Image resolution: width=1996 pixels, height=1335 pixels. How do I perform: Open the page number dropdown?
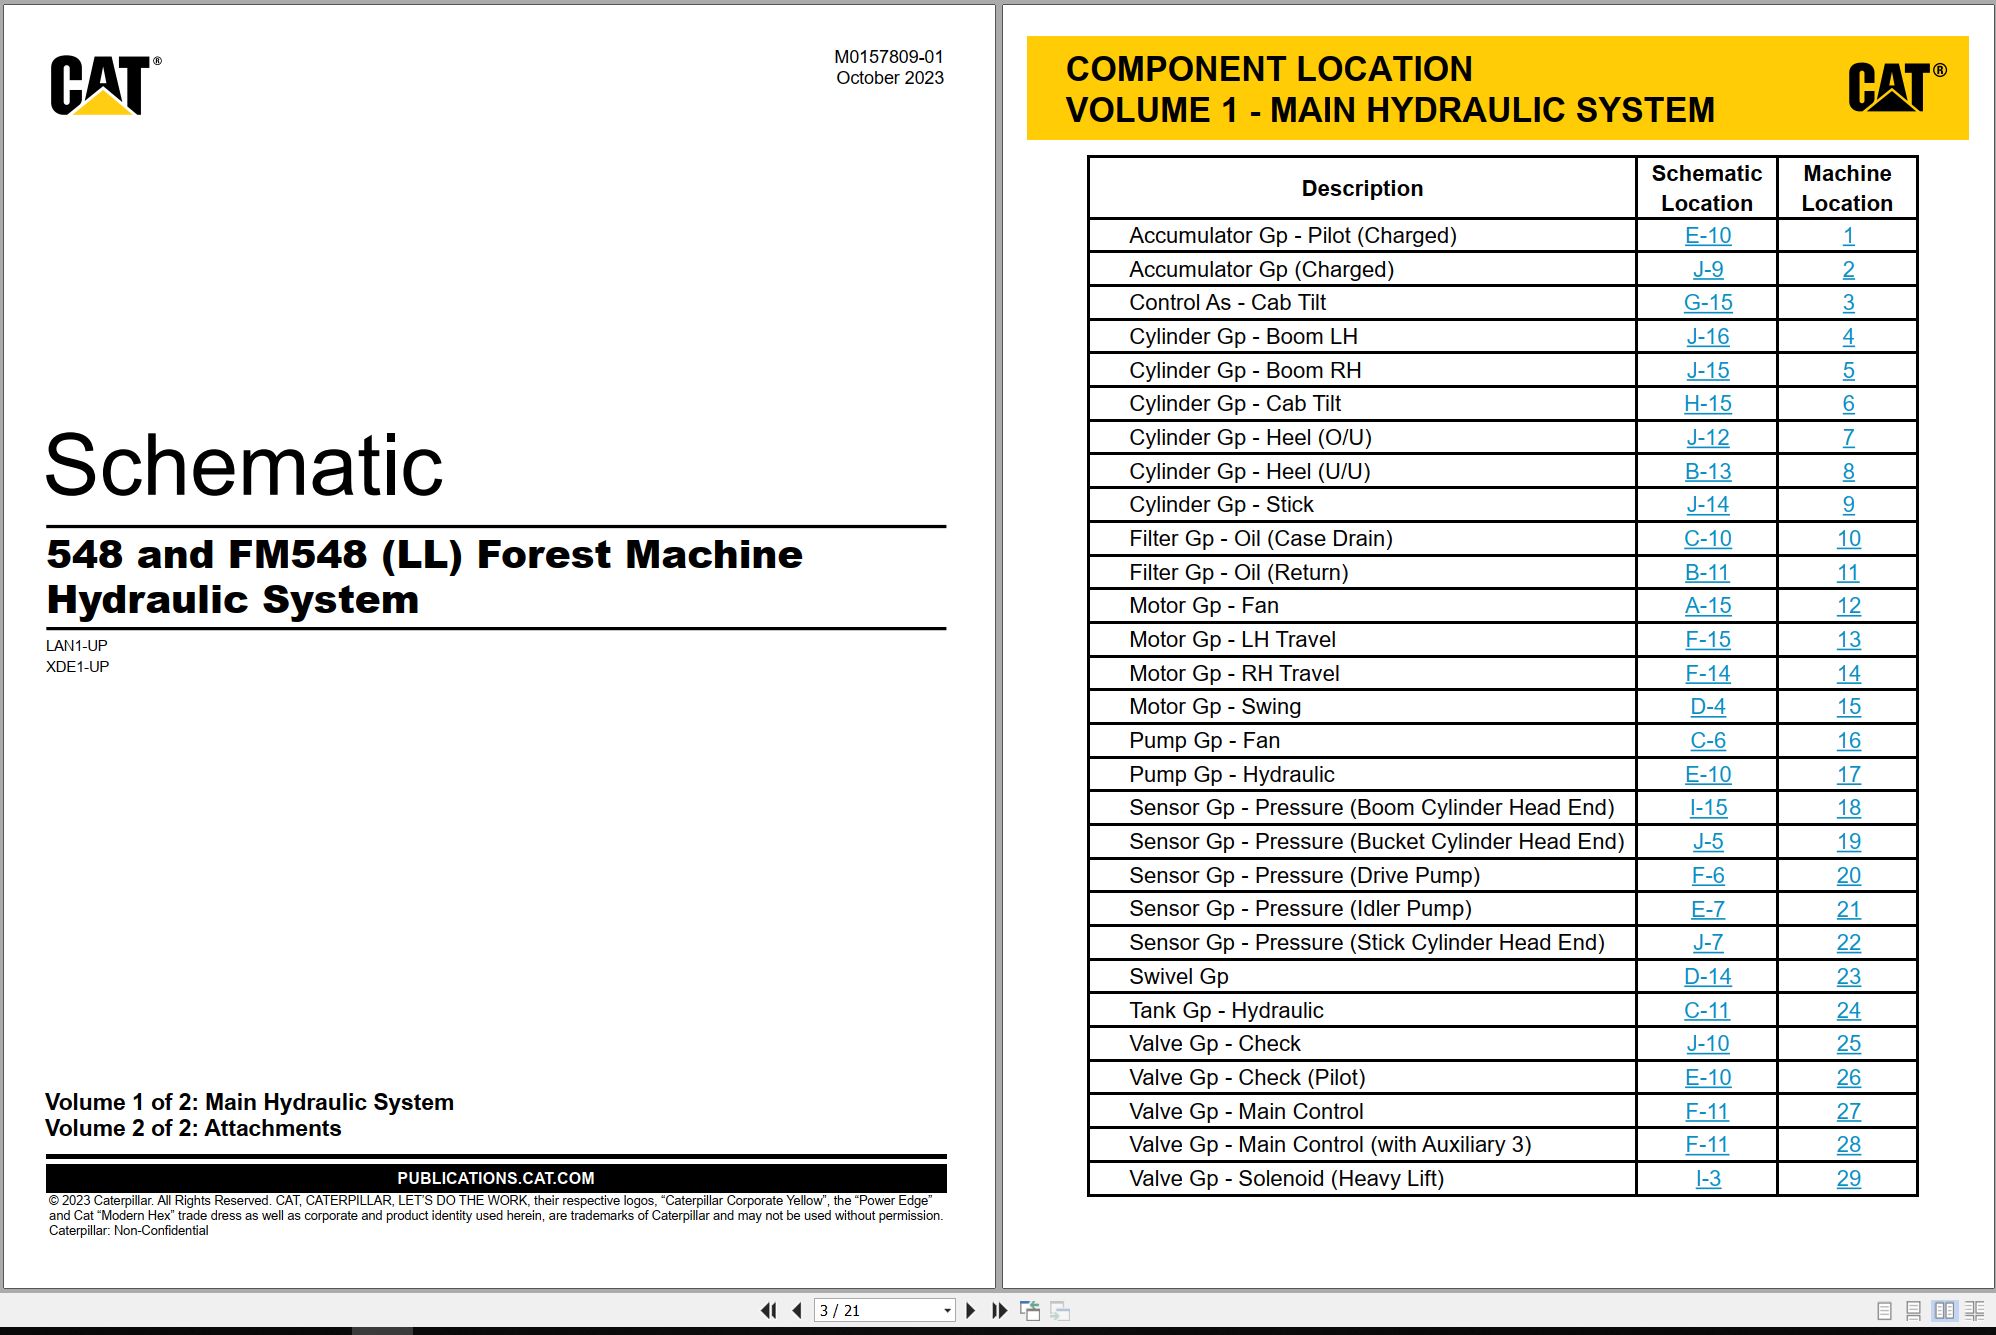pyautogui.click(x=947, y=1310)
